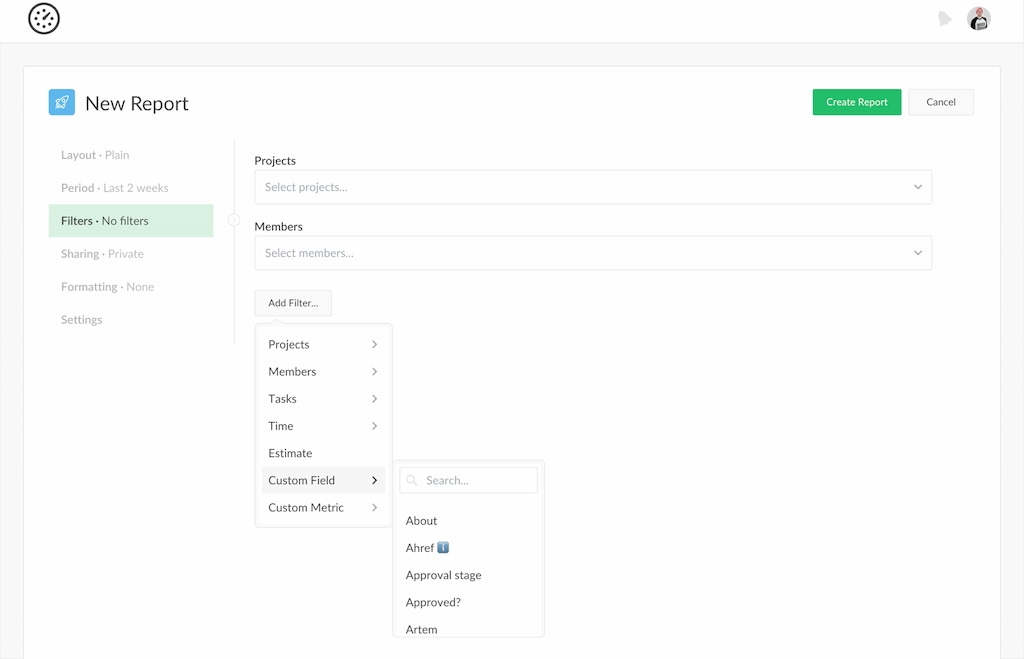Choose Tasks in the filter menu
The height and width of the screenshot is (659, 1024).
(283, 399)
